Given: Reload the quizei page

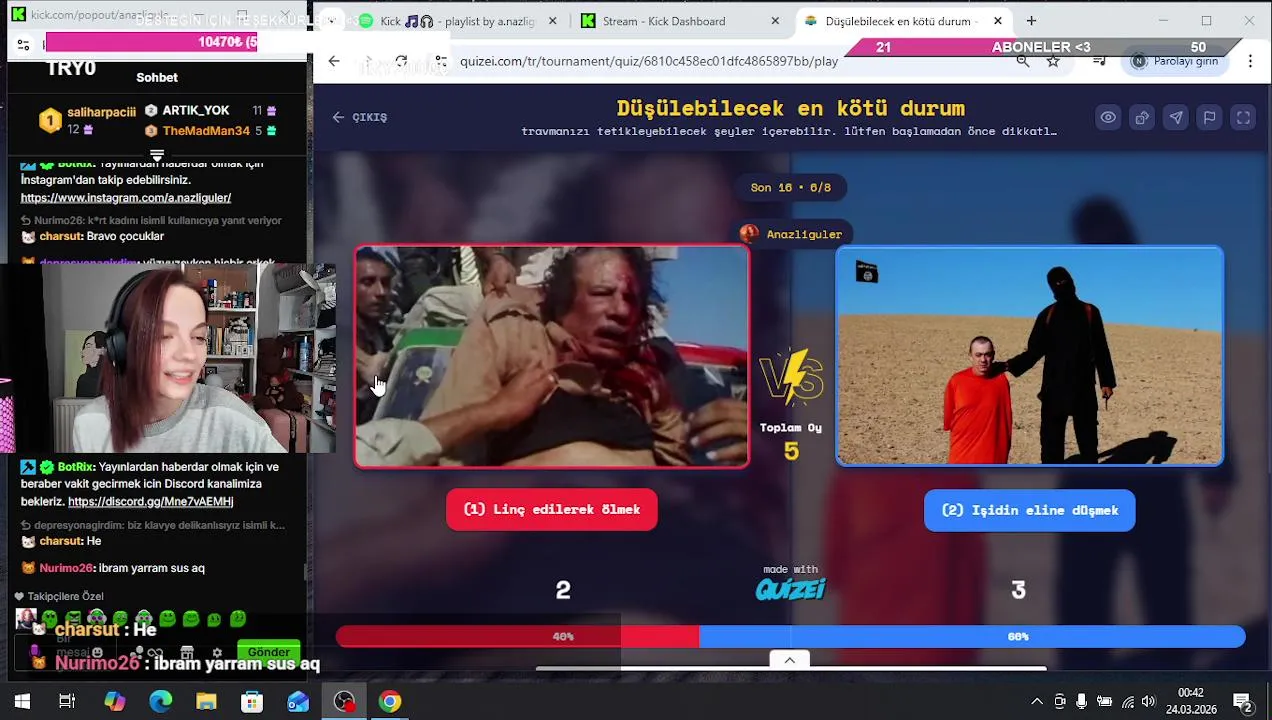Looking at the screenshot, I should pos(401,61).
